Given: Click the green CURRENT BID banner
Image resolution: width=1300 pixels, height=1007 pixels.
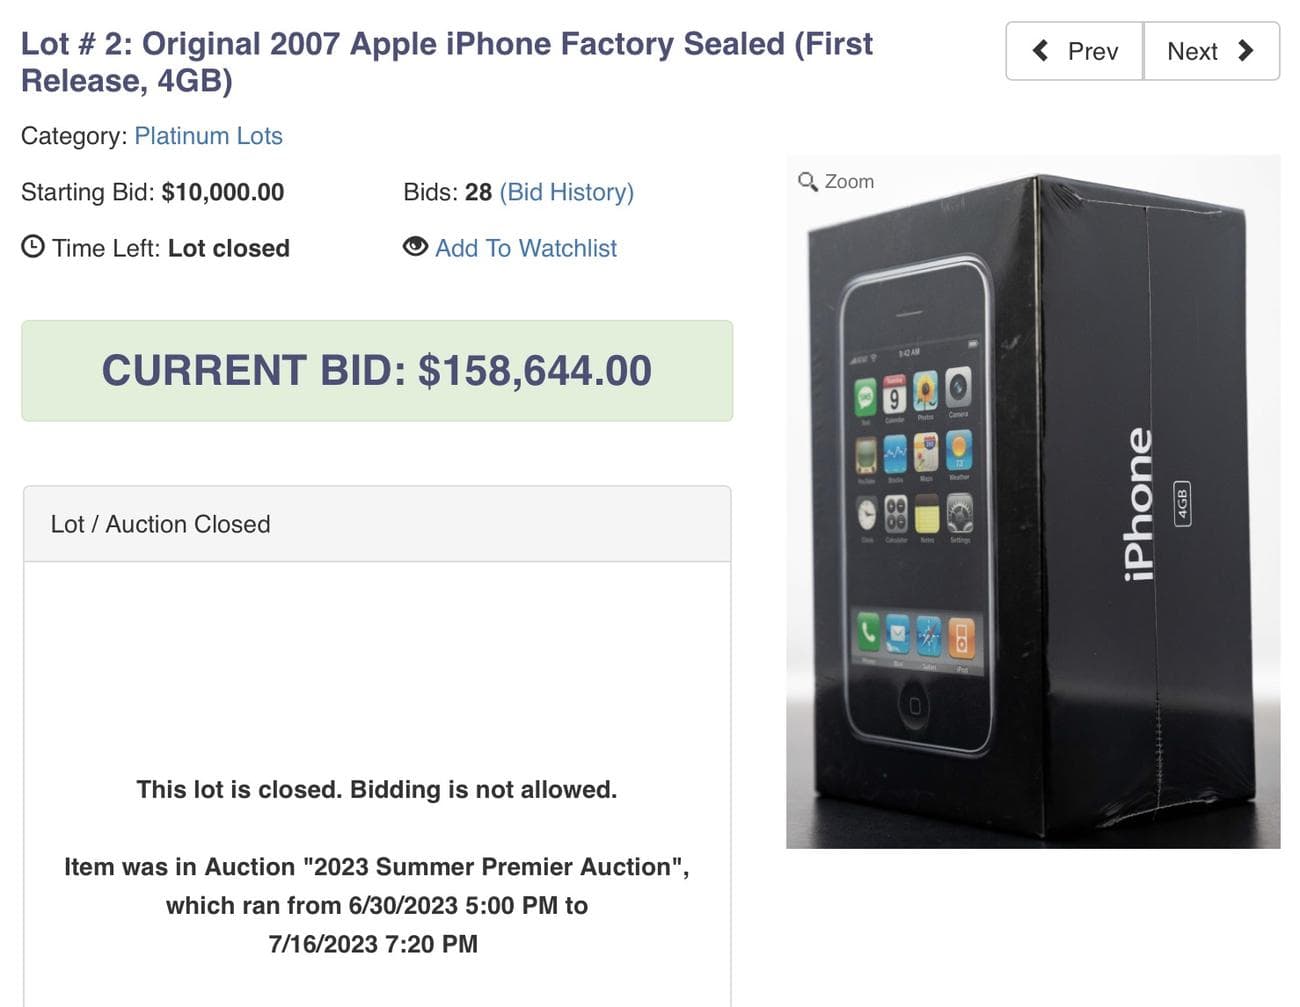Looking at the screenshot, I should (x=375, y=370).
